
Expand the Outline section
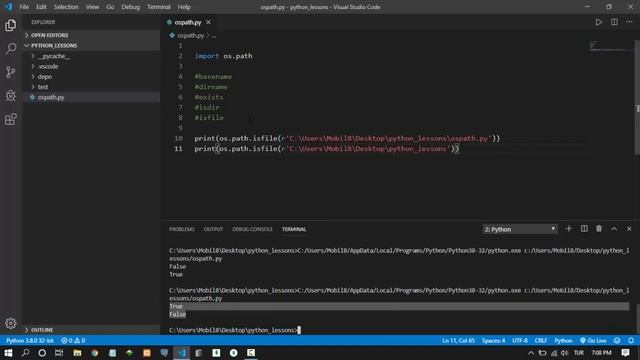91,329
